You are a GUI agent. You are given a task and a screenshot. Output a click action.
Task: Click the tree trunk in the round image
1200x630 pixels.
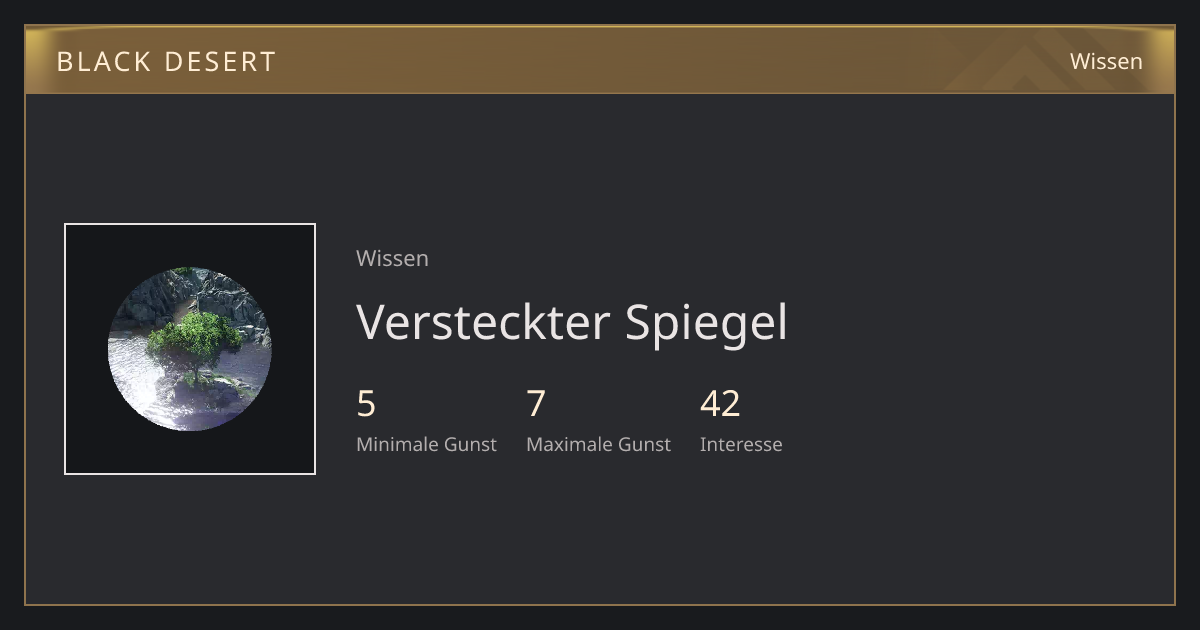click(x=196, y=373)
